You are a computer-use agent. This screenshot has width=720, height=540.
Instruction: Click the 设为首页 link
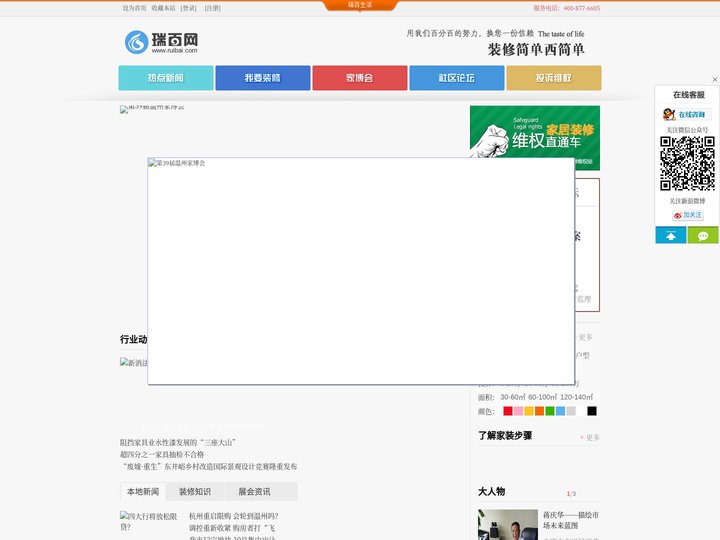134,8
